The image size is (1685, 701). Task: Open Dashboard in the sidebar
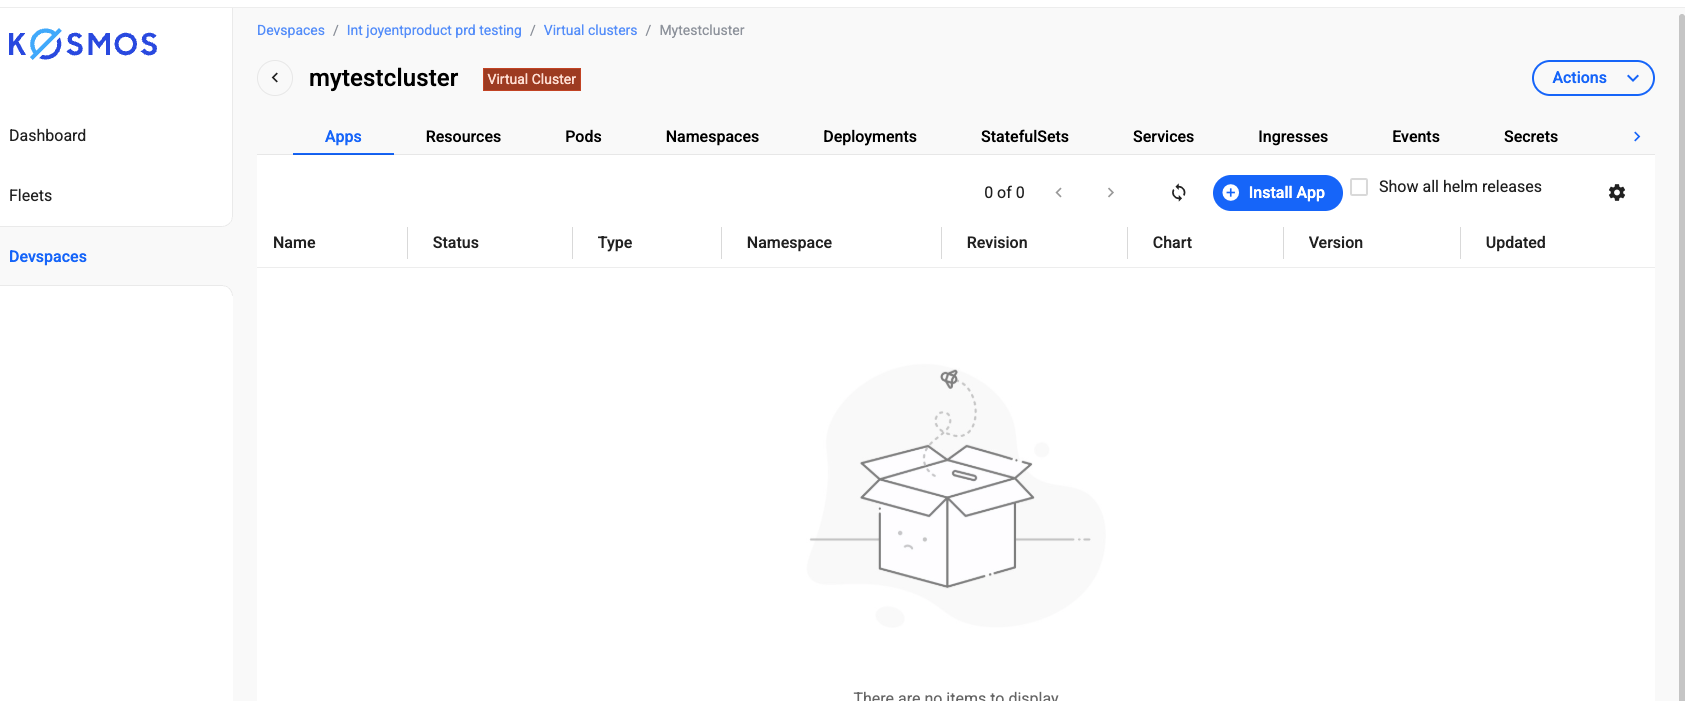pos(48,136)
